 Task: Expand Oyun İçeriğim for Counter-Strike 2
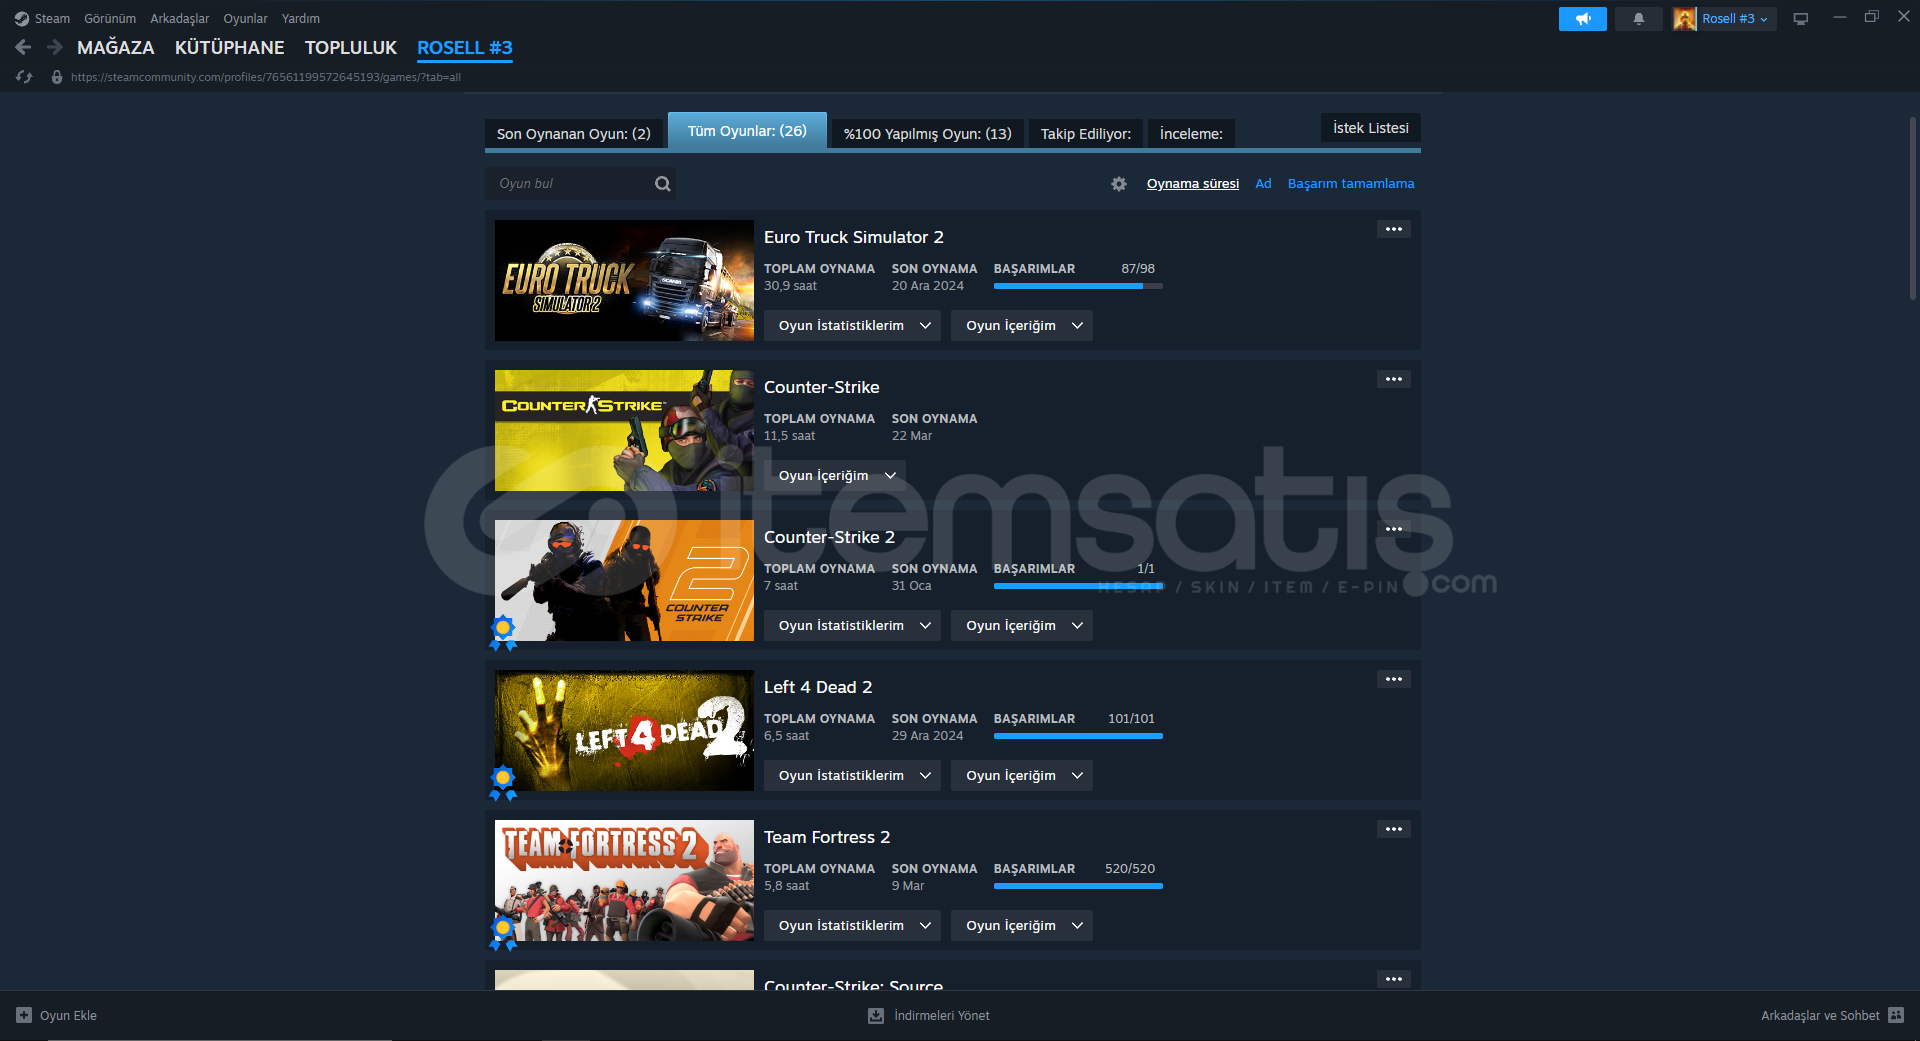[x=1022, y=626]
